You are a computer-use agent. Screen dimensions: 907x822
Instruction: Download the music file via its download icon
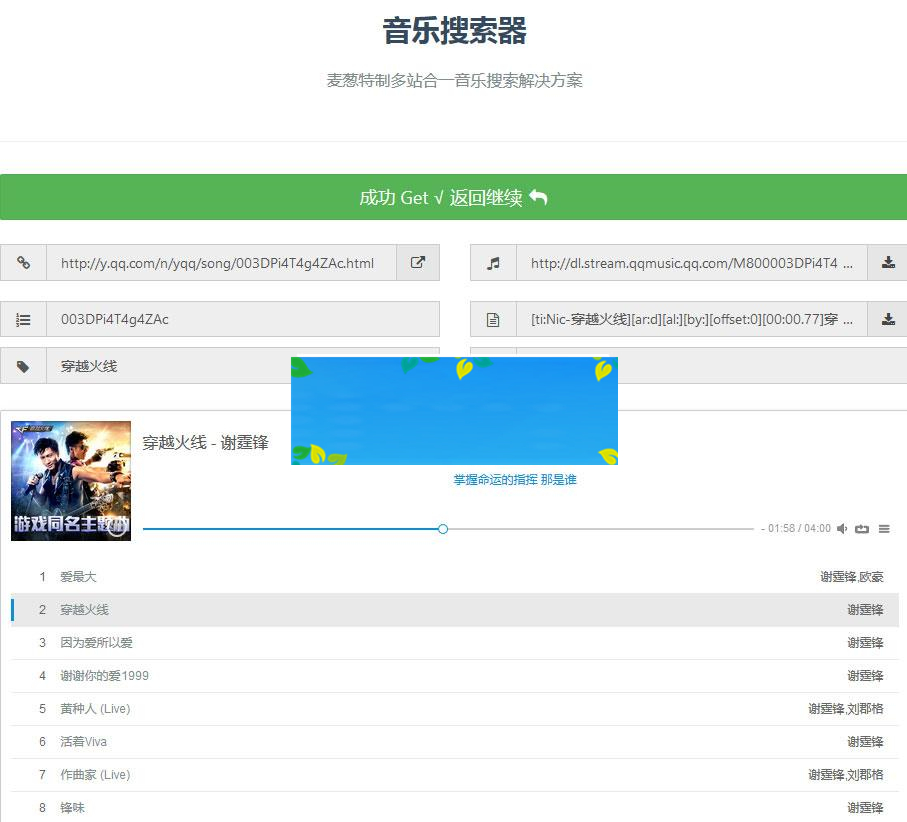889,262
